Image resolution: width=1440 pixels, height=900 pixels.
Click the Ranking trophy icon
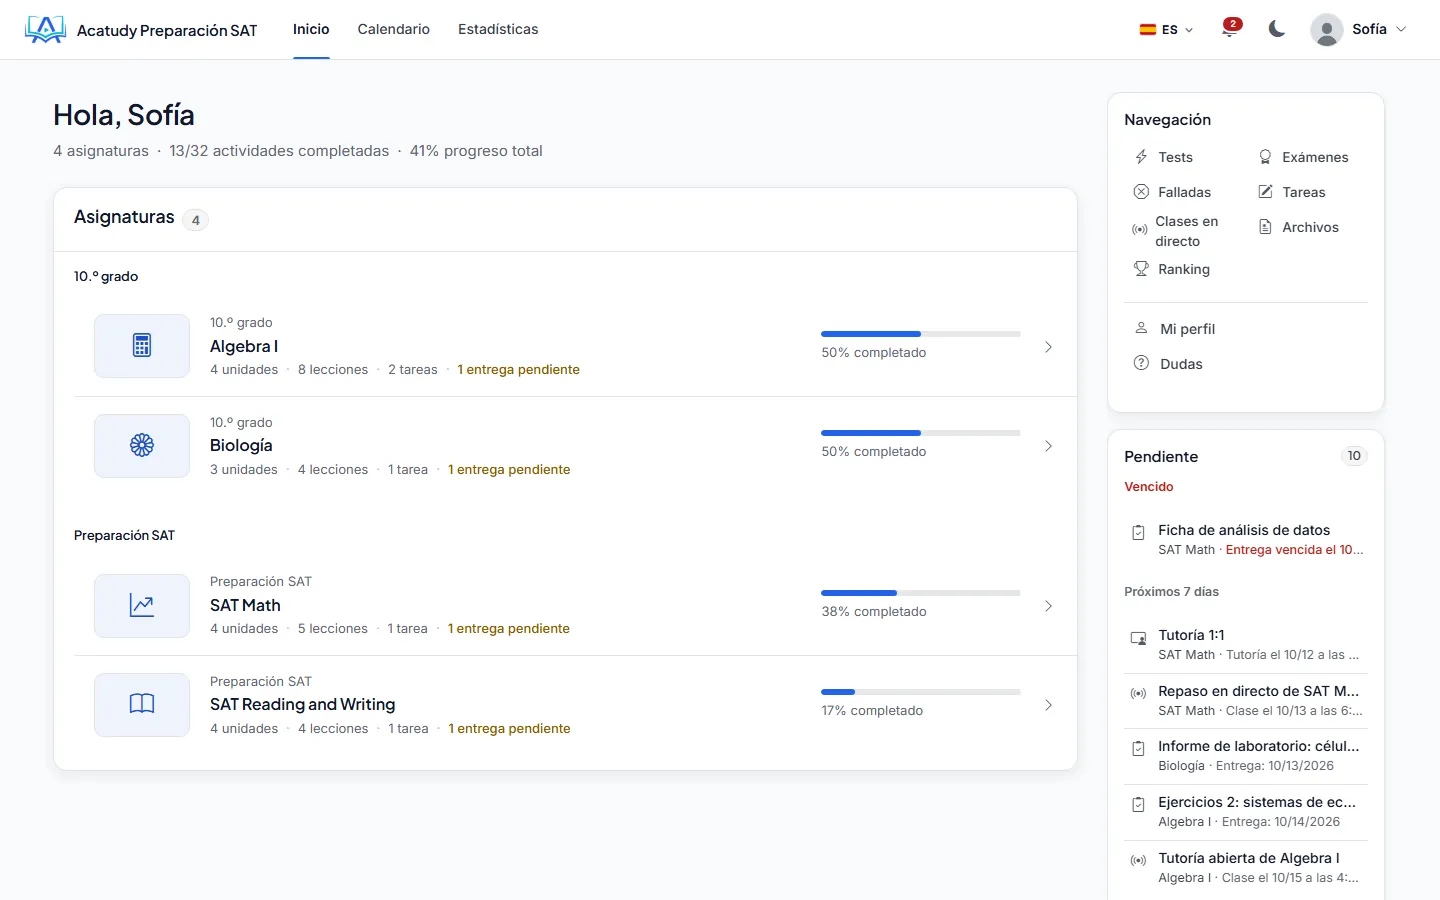1141,269
